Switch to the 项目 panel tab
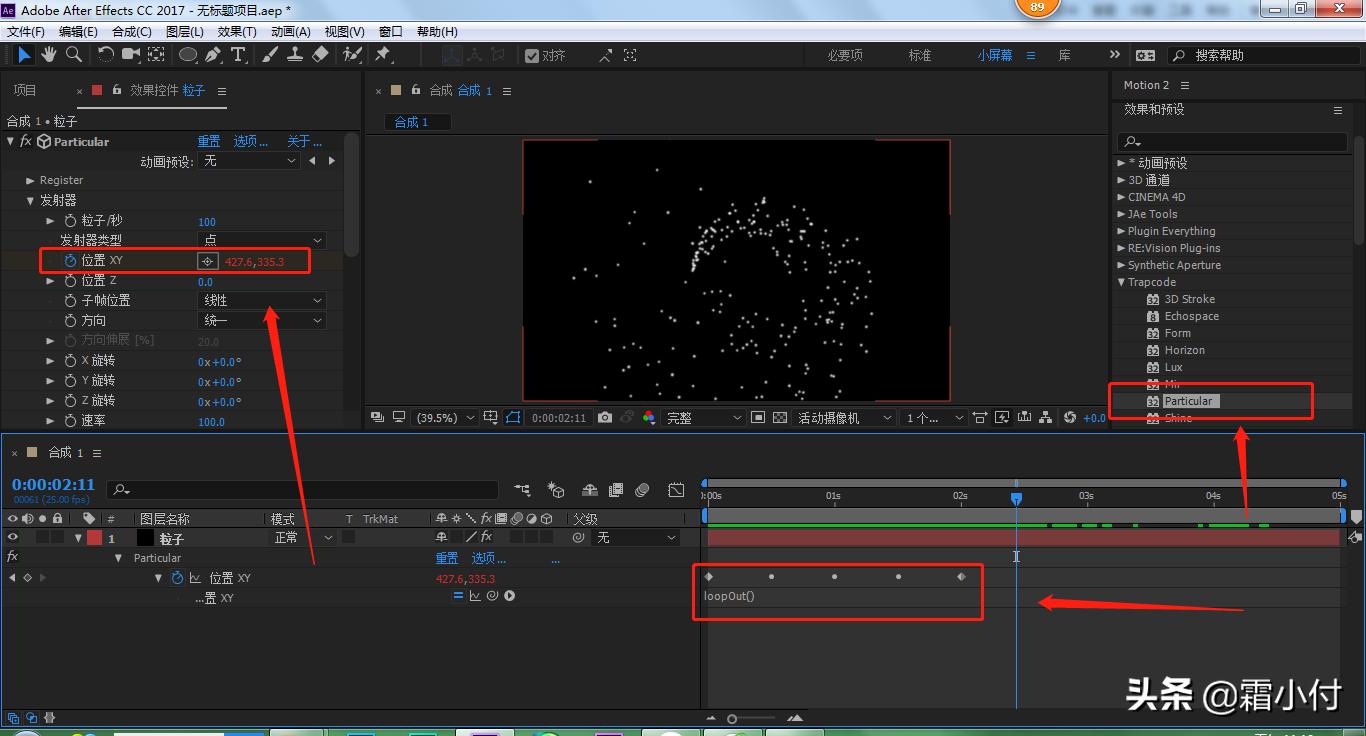This screenshot has height=736, width=1366. [x=25, y=90]
